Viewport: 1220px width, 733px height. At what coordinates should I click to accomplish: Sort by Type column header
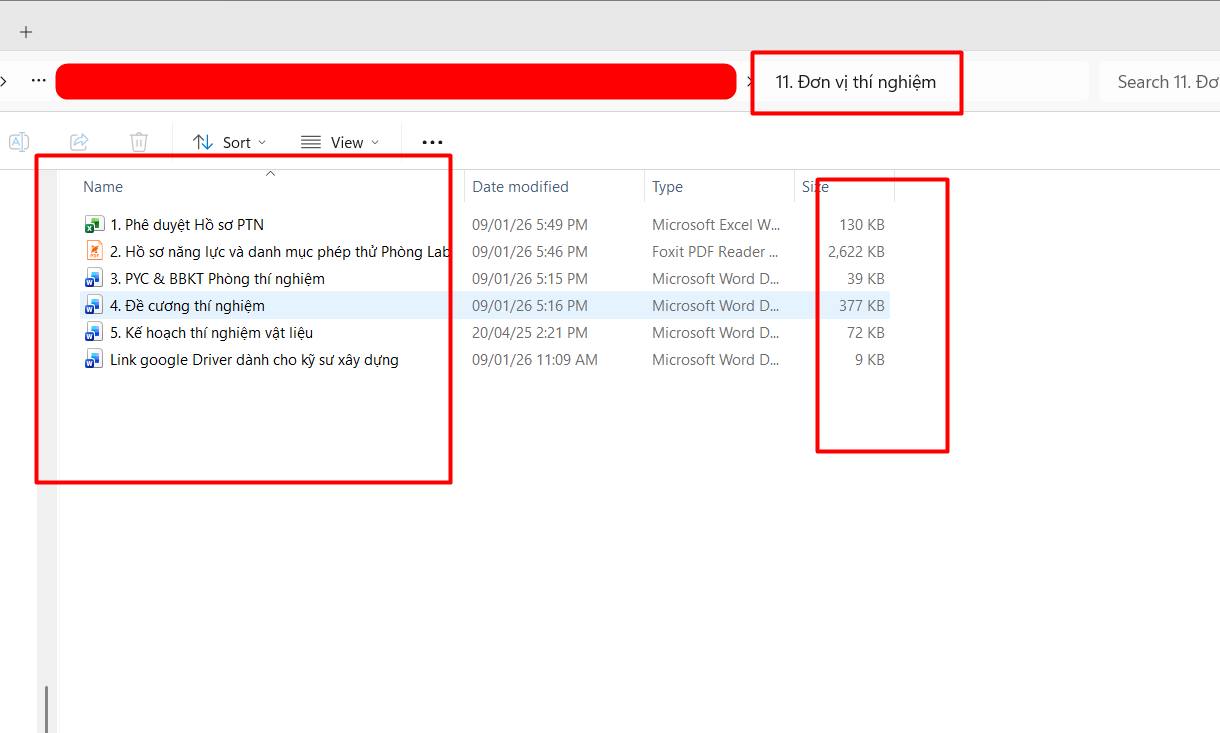[667, 187]
